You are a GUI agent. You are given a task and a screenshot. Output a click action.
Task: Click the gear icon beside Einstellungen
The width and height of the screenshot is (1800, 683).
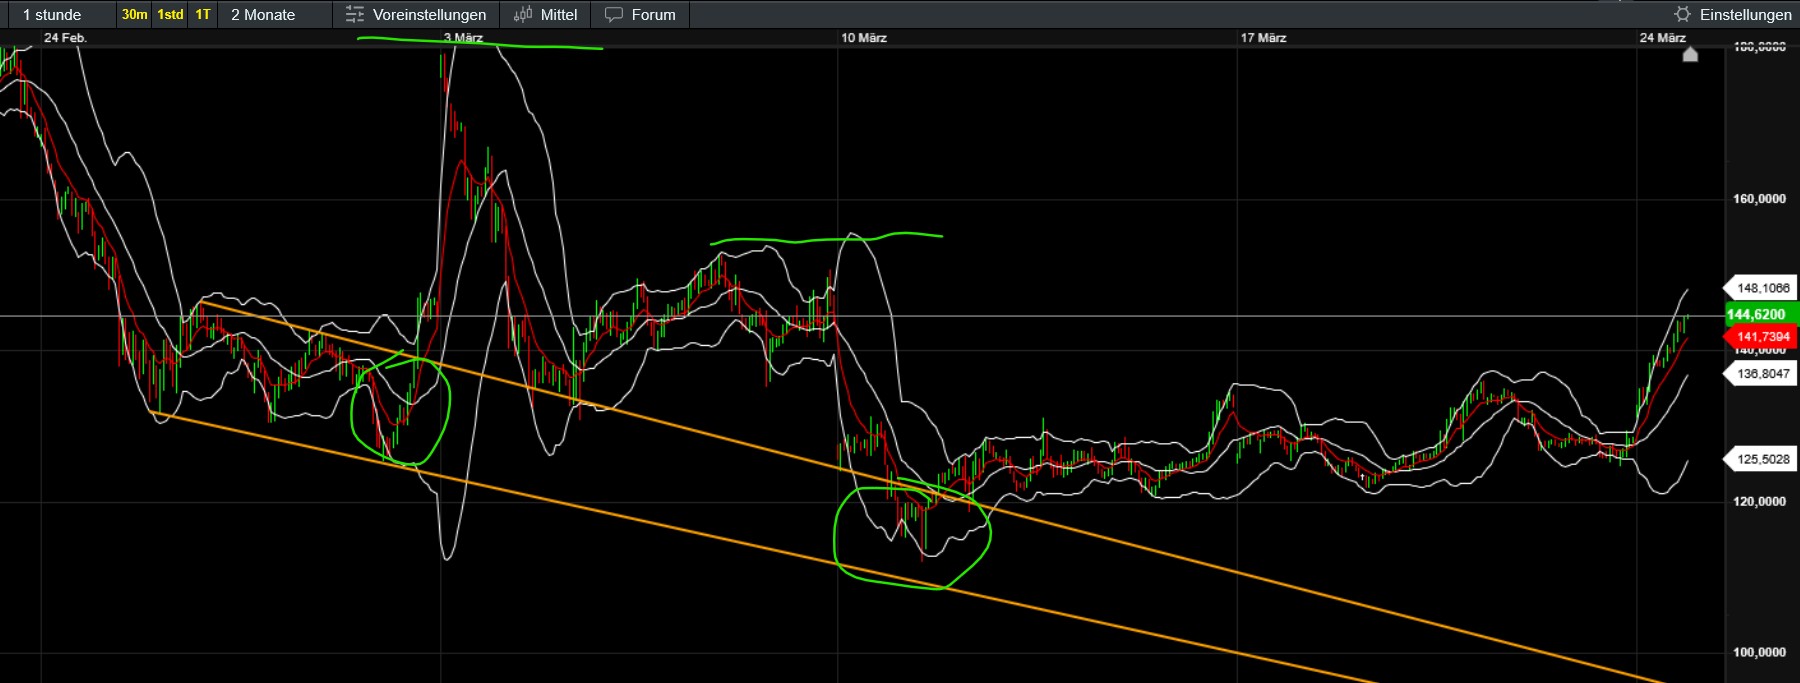point(1683,14)
